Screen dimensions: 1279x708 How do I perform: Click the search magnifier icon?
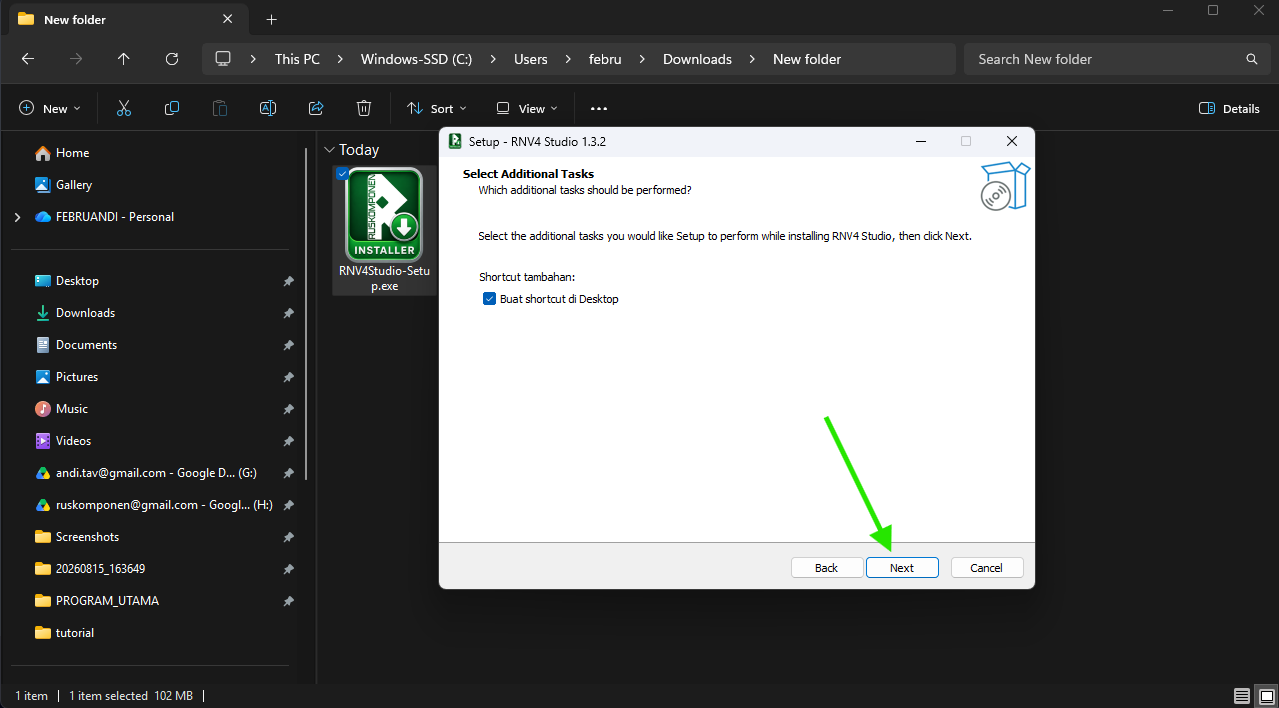(1251, 59)
